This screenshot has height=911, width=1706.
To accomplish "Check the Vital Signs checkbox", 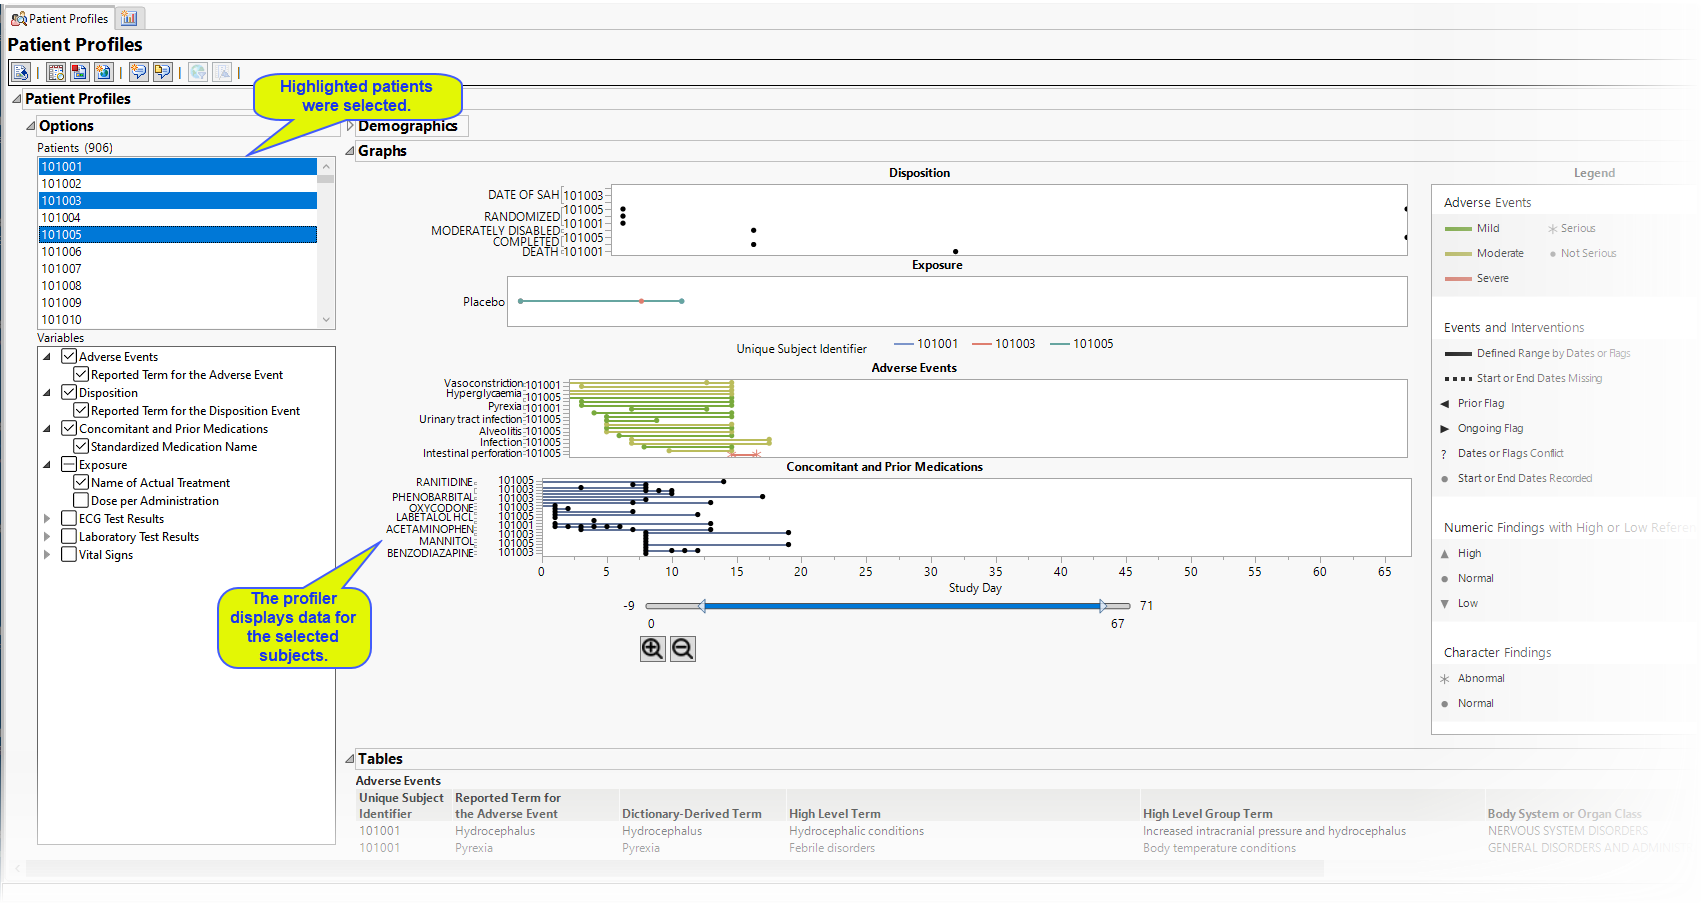I will (x=69, y=554).
